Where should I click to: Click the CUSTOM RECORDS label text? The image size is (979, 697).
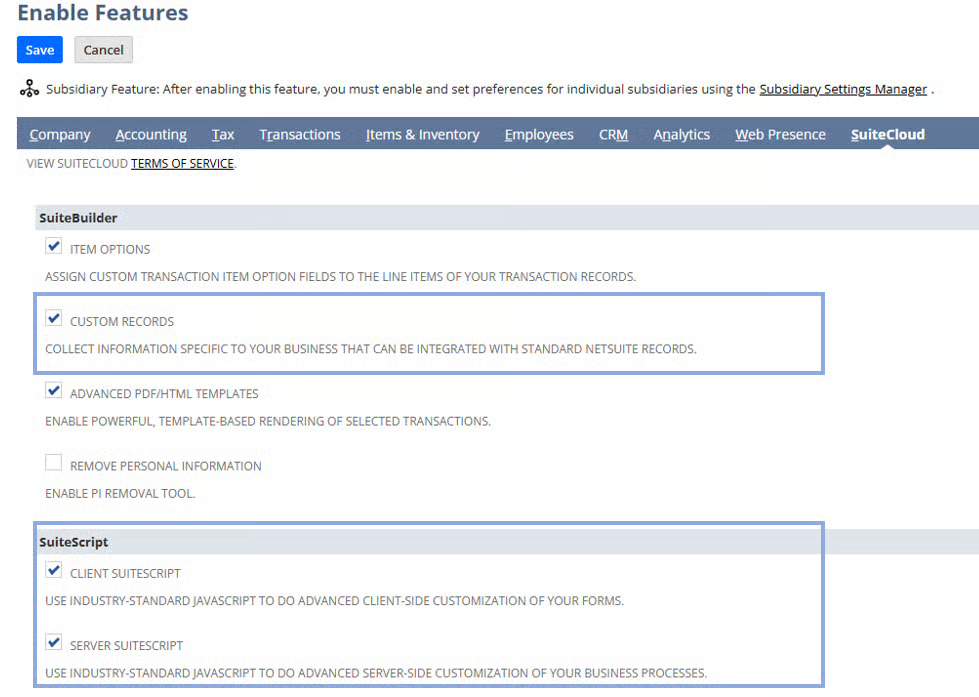[x=122, y=322]
